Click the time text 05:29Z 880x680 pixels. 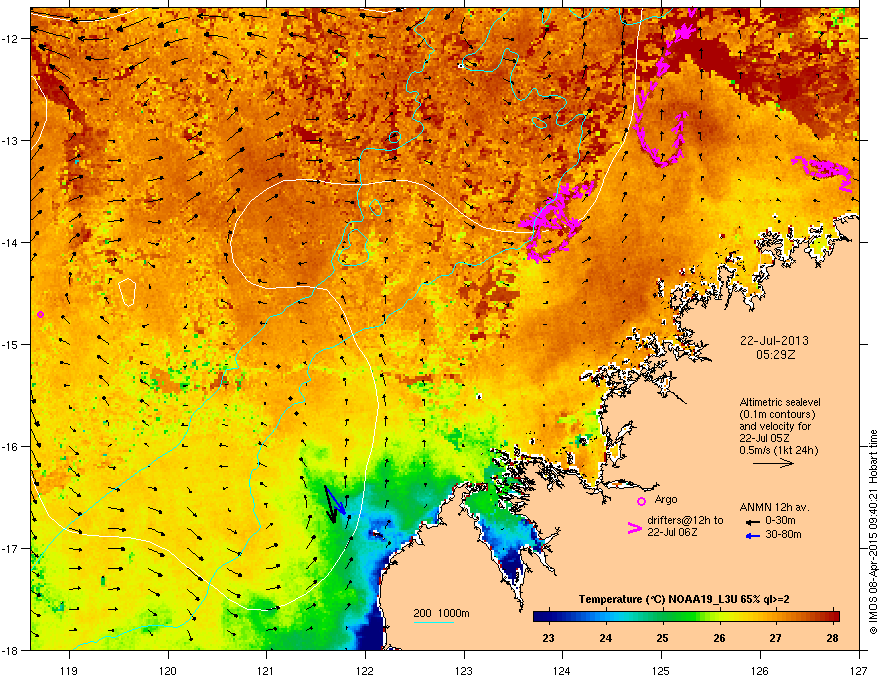point(775,355)
